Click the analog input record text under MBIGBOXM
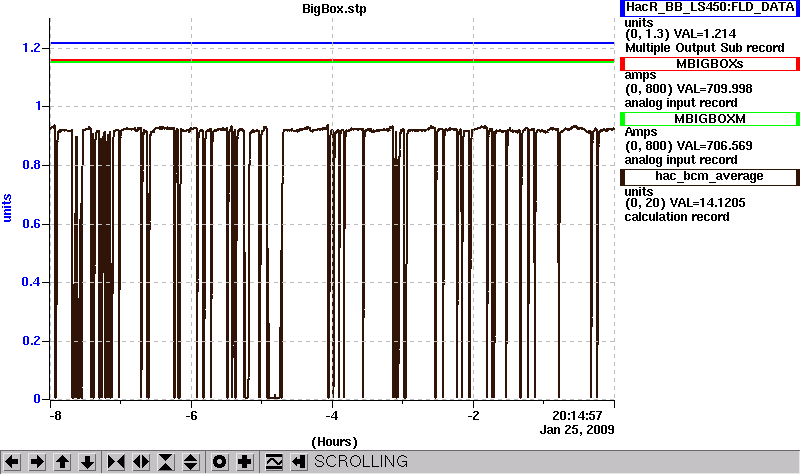 681,161
